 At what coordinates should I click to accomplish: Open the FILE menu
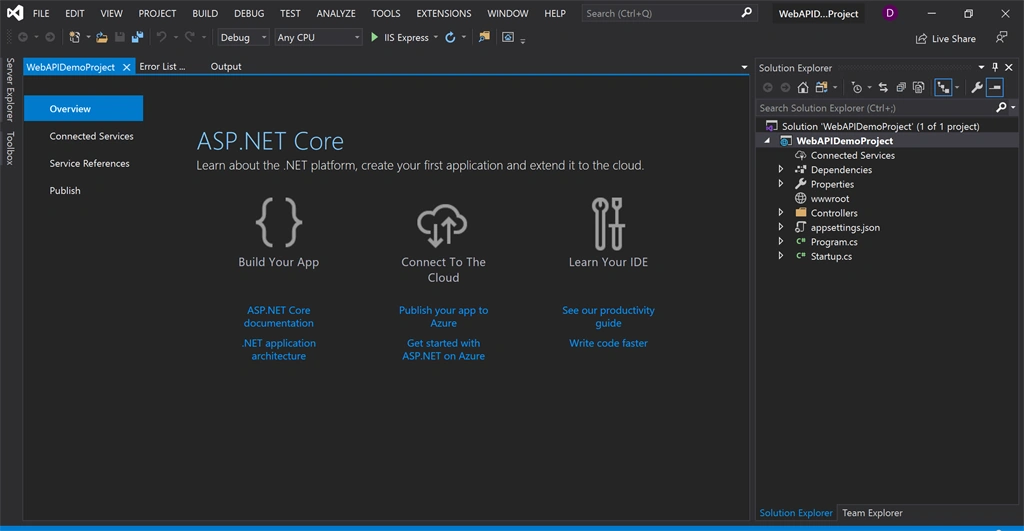click(41, 13)
